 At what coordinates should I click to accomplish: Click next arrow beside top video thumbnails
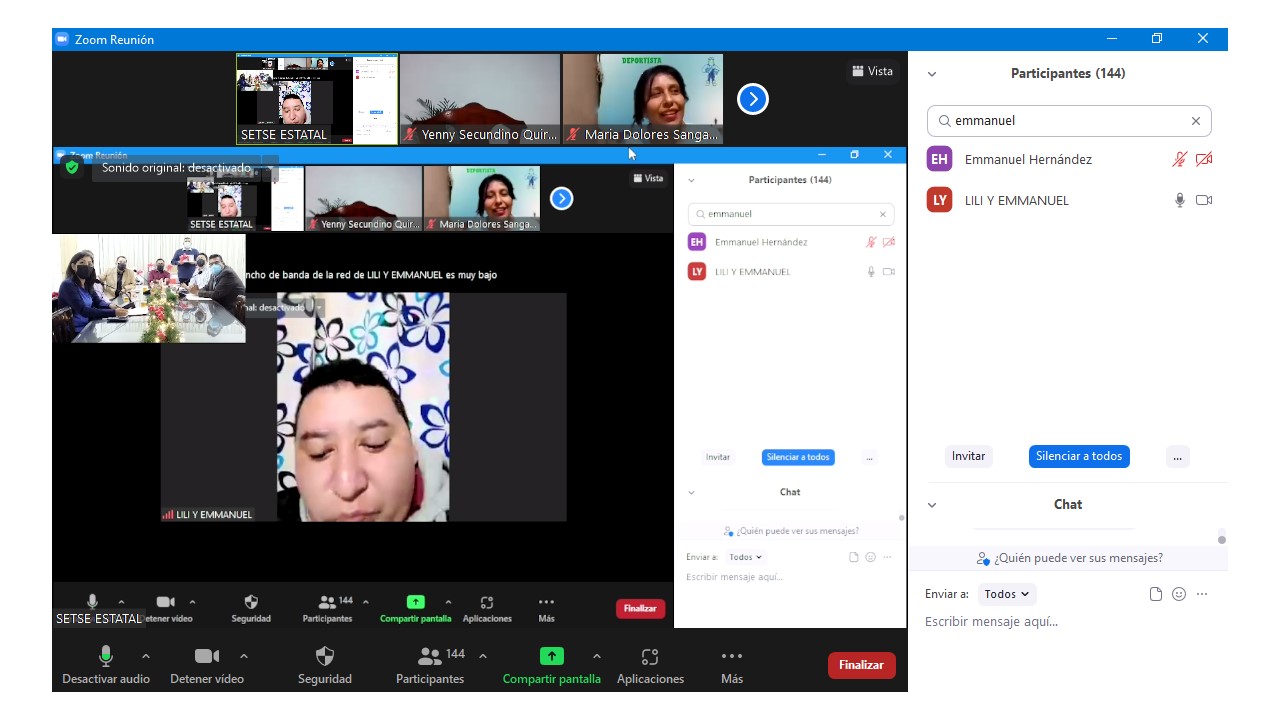pos(753,98)
